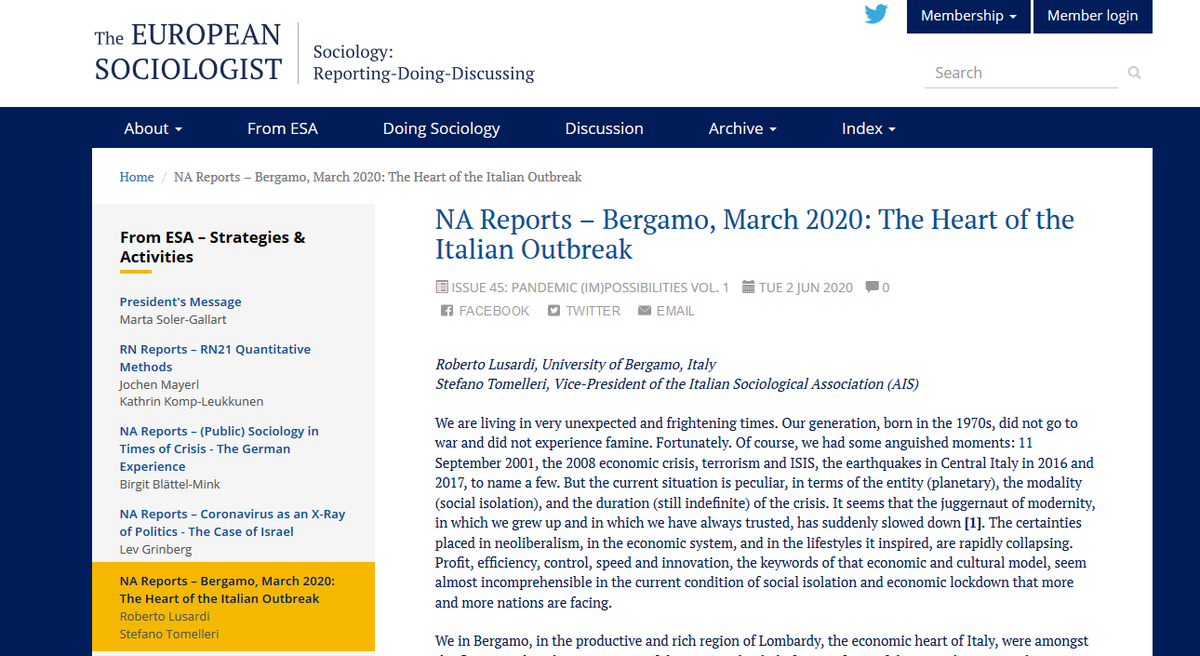Image resolution: width=1200 pixels, height=656 pixels.
Task: Click the Facebook share icon
Action: coord(447,311)
